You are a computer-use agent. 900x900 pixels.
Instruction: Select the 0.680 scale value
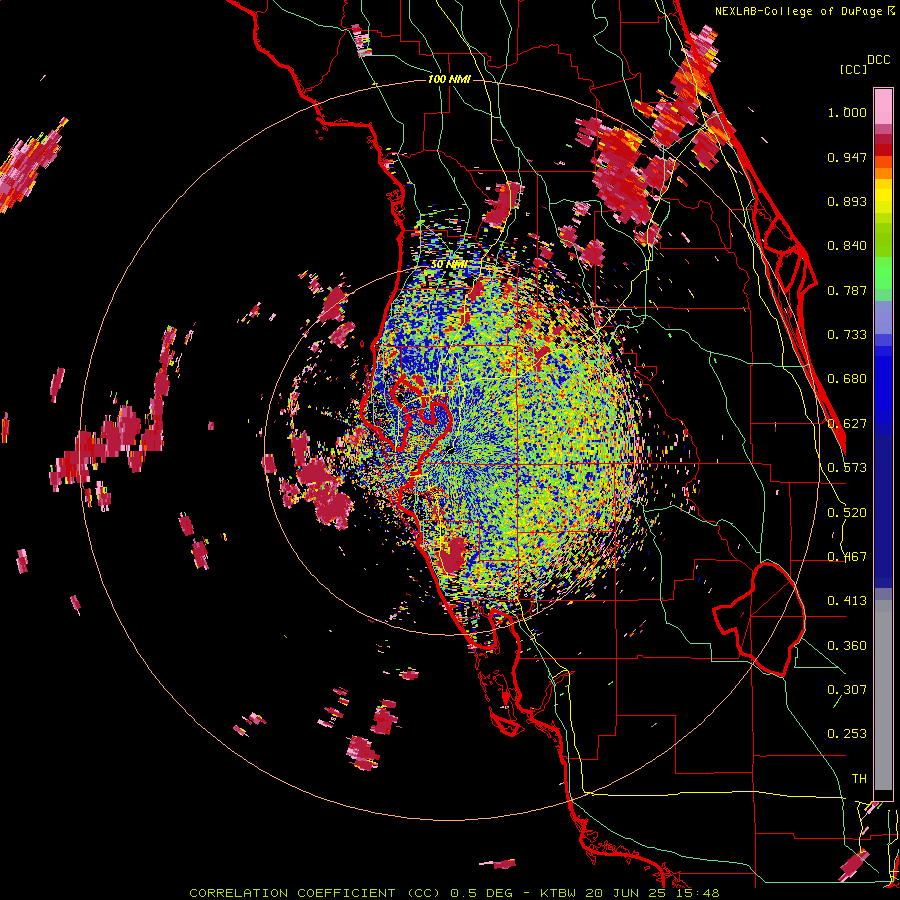click(x=847, y=379)
